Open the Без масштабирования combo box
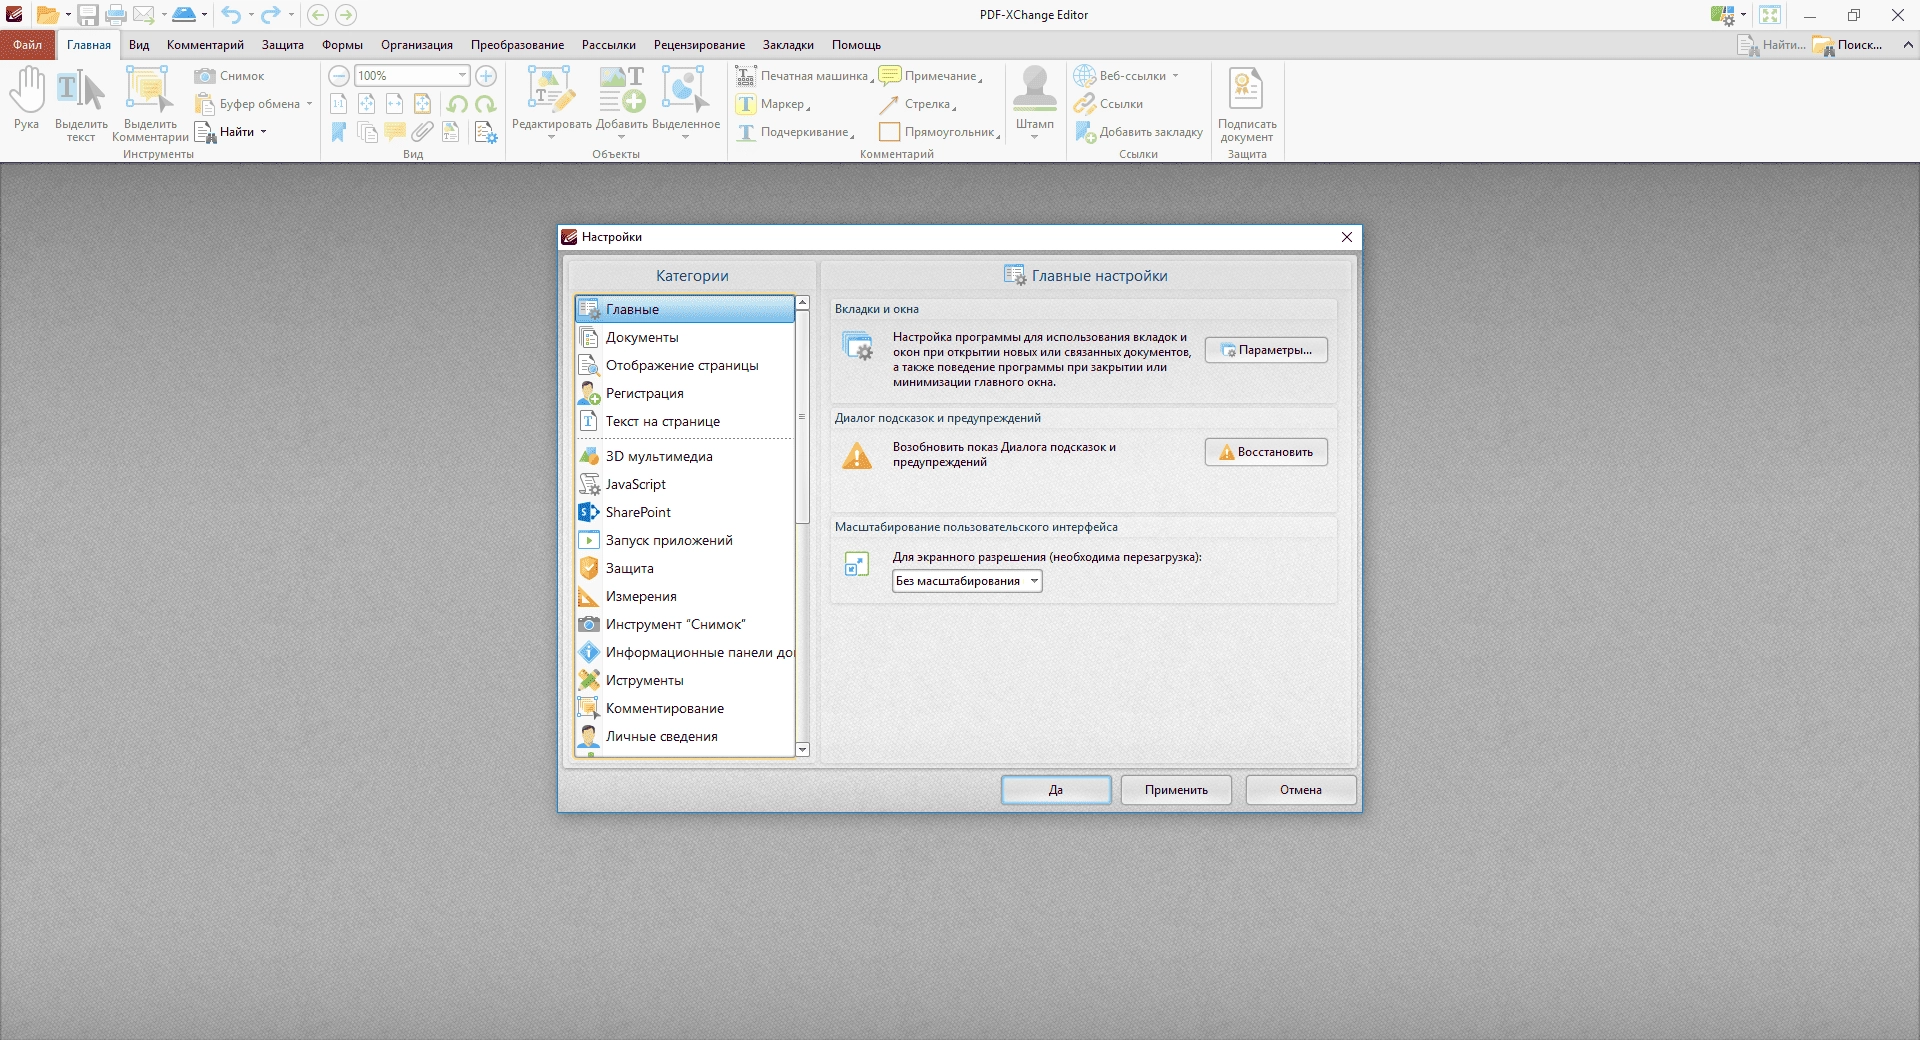The image size is (1920, 1040). pyautogui.click(x=967, y=581)
